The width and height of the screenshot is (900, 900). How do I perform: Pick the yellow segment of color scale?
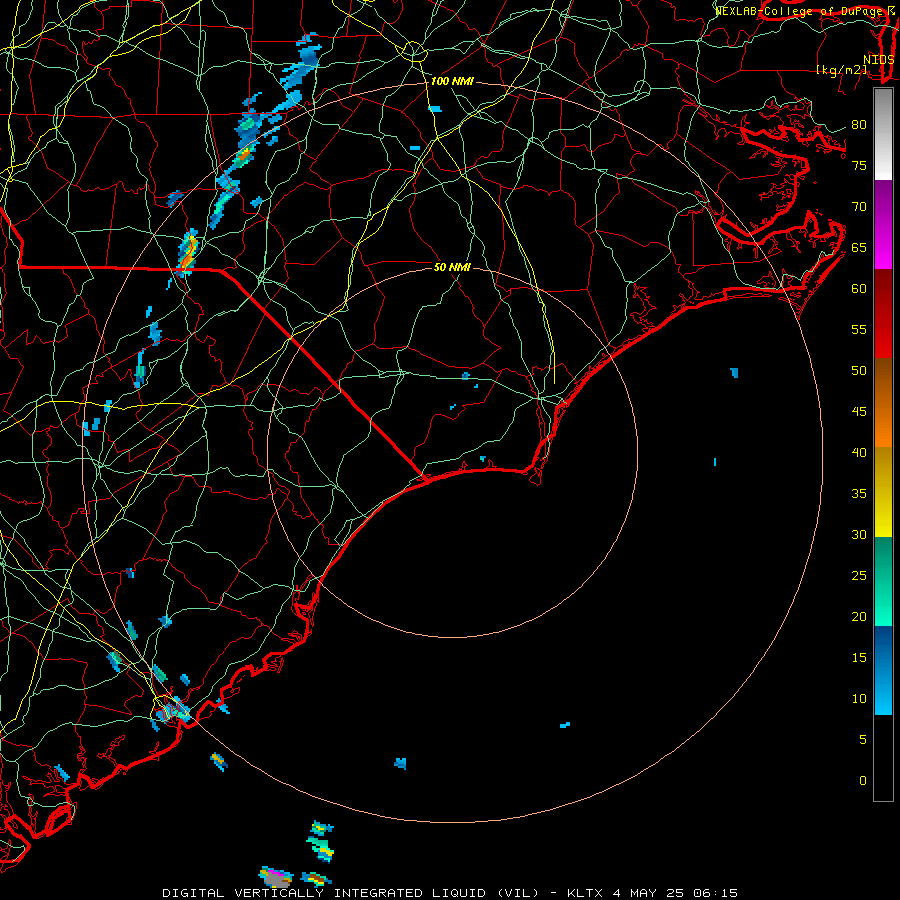pos(883,492)
